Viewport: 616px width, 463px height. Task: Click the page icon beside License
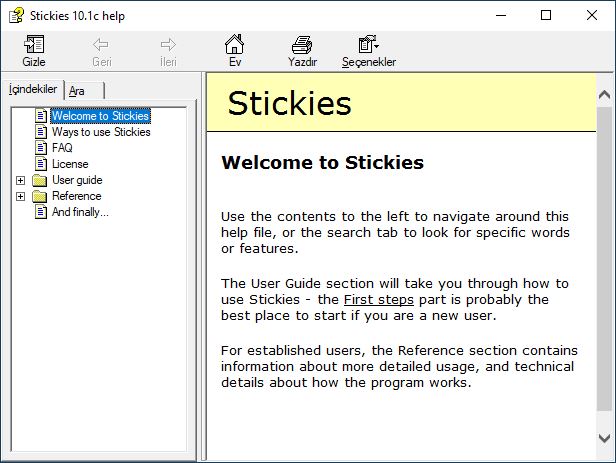pos(41,164)
